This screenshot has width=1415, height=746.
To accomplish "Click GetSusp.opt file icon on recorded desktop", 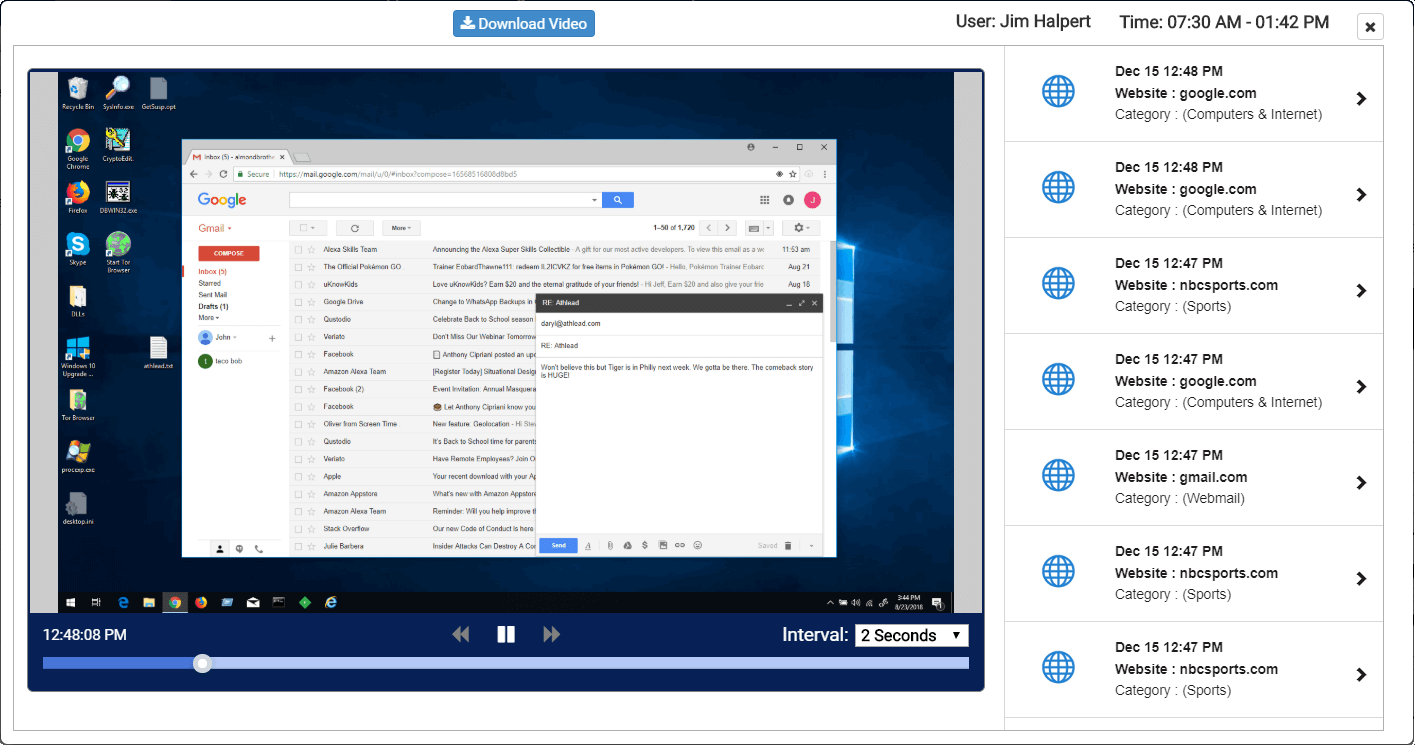I will 158,92.
